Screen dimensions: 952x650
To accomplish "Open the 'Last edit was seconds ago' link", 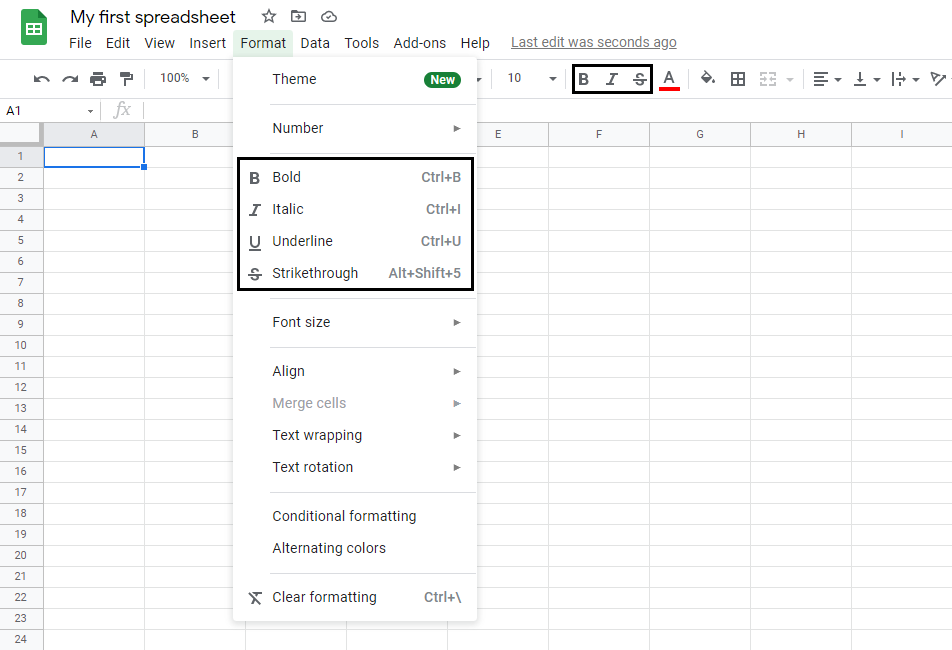I will [593, 42].
